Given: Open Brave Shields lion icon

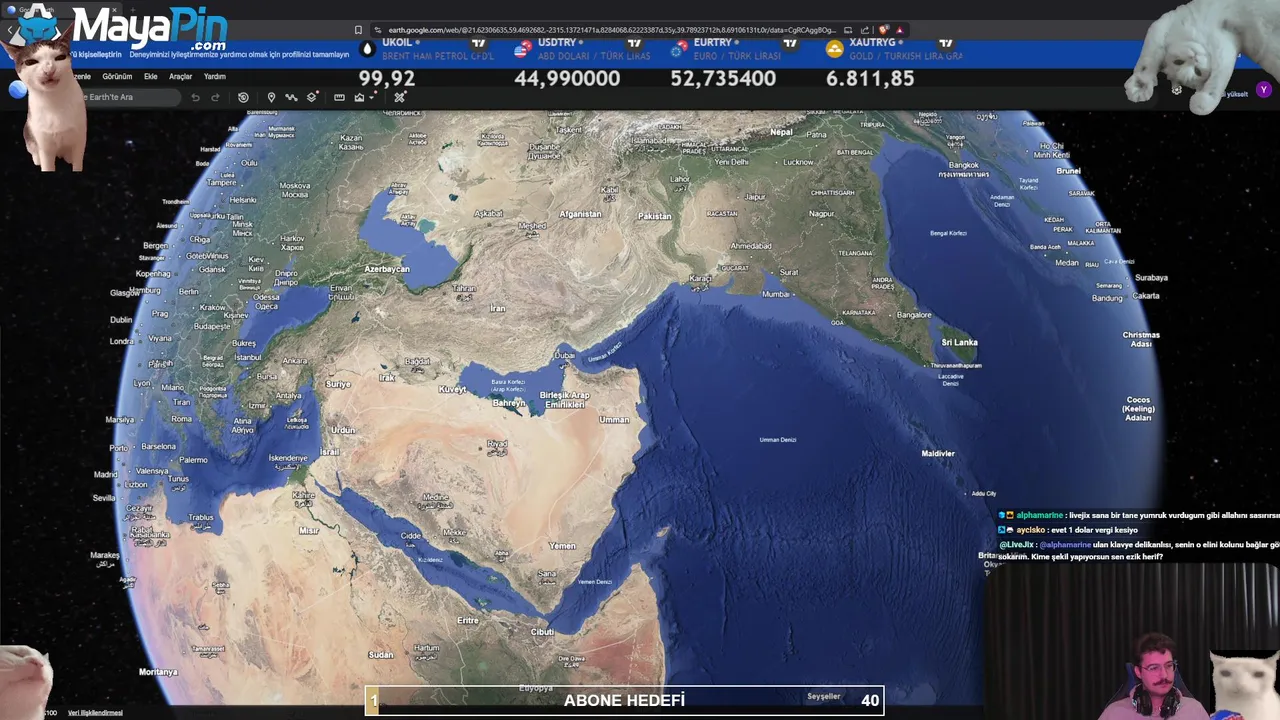Looking at the screenshot, I should tap(883, 29).
